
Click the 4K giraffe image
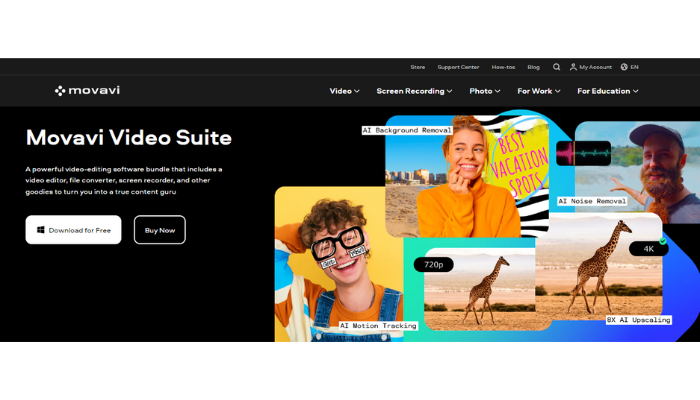tap(598, 268)
